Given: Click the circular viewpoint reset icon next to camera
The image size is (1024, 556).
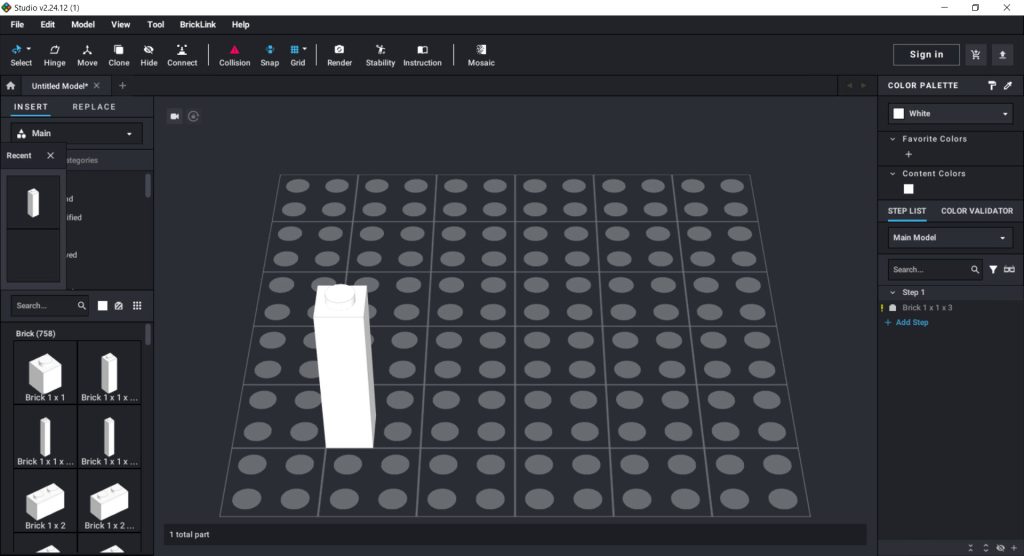Looking at the screenshot, I should point(193,116).
